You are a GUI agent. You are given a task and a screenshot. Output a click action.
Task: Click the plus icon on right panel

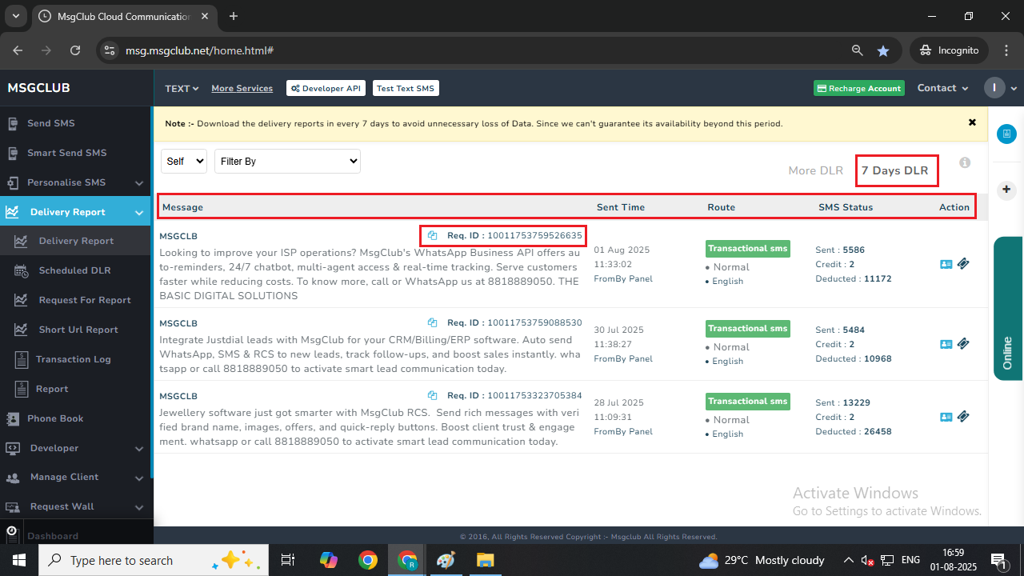1006,189
